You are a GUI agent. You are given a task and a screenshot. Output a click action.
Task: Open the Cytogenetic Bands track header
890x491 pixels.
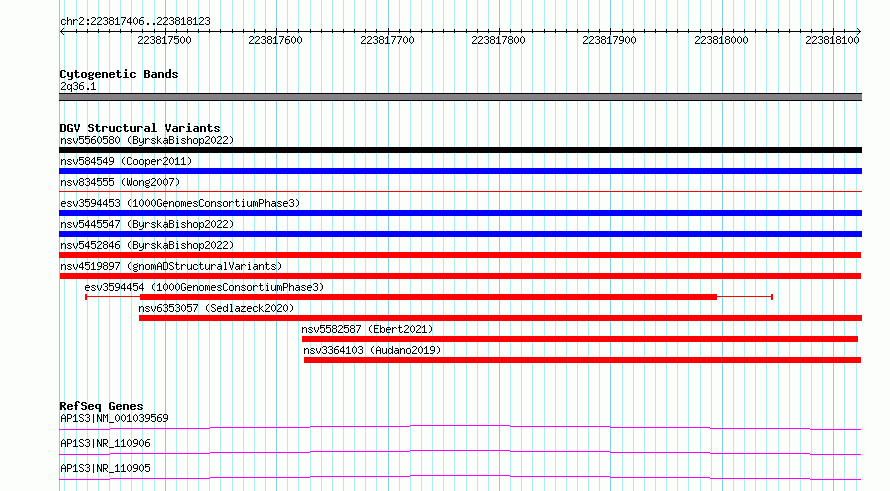119,74
